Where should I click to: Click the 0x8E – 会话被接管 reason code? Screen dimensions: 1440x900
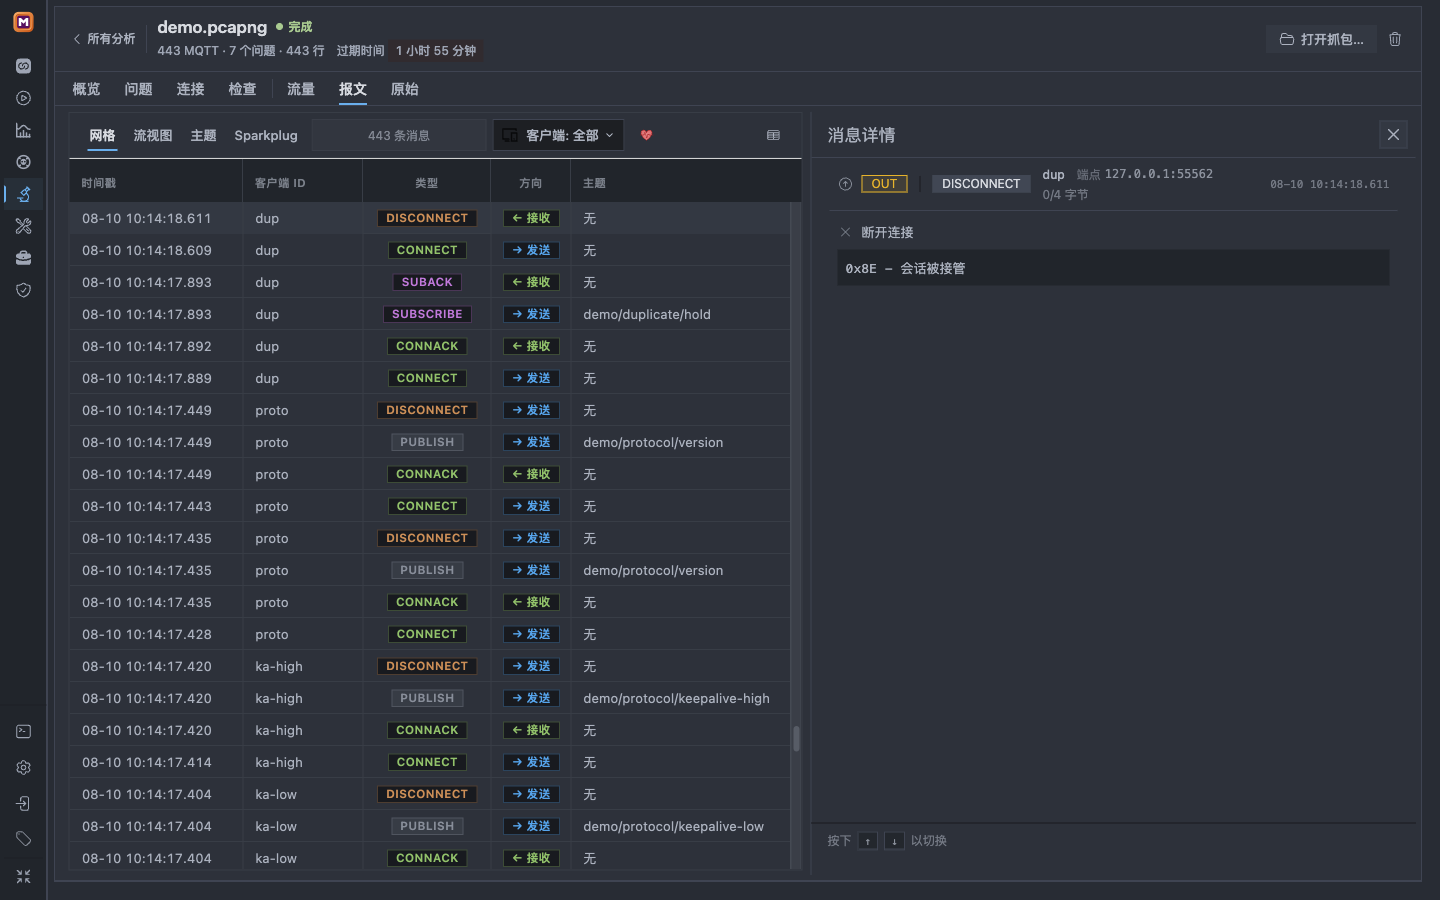click(x=1113, y=268)
